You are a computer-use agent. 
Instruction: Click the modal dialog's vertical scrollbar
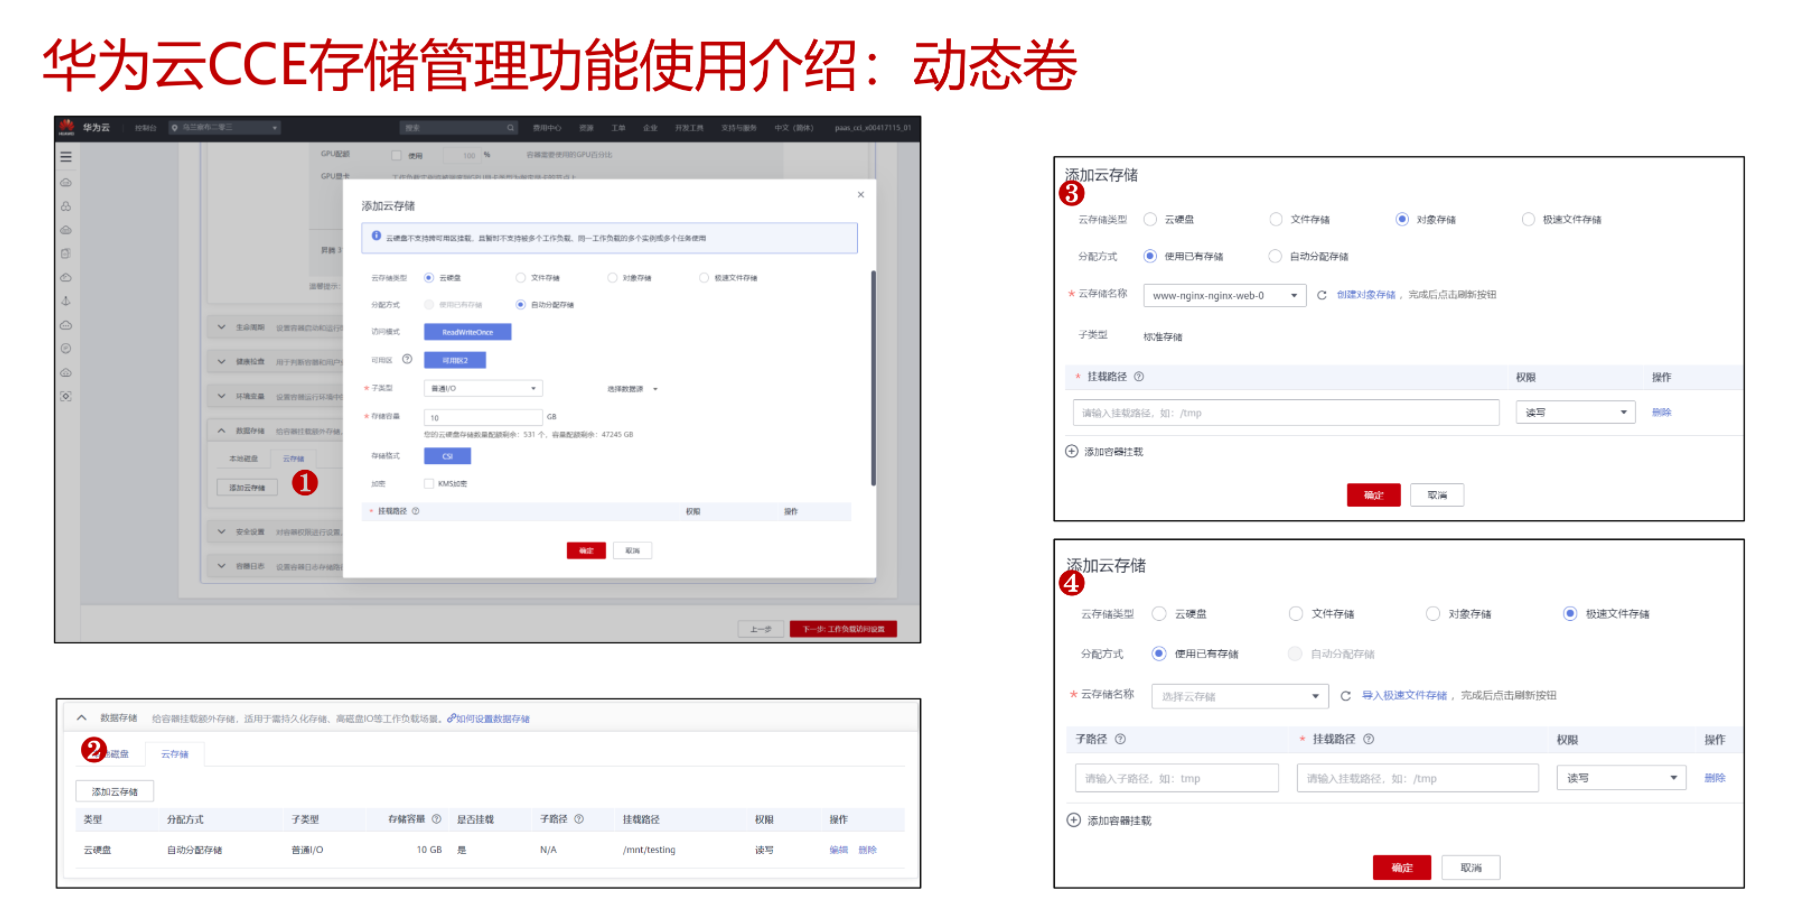coord(873,378)
